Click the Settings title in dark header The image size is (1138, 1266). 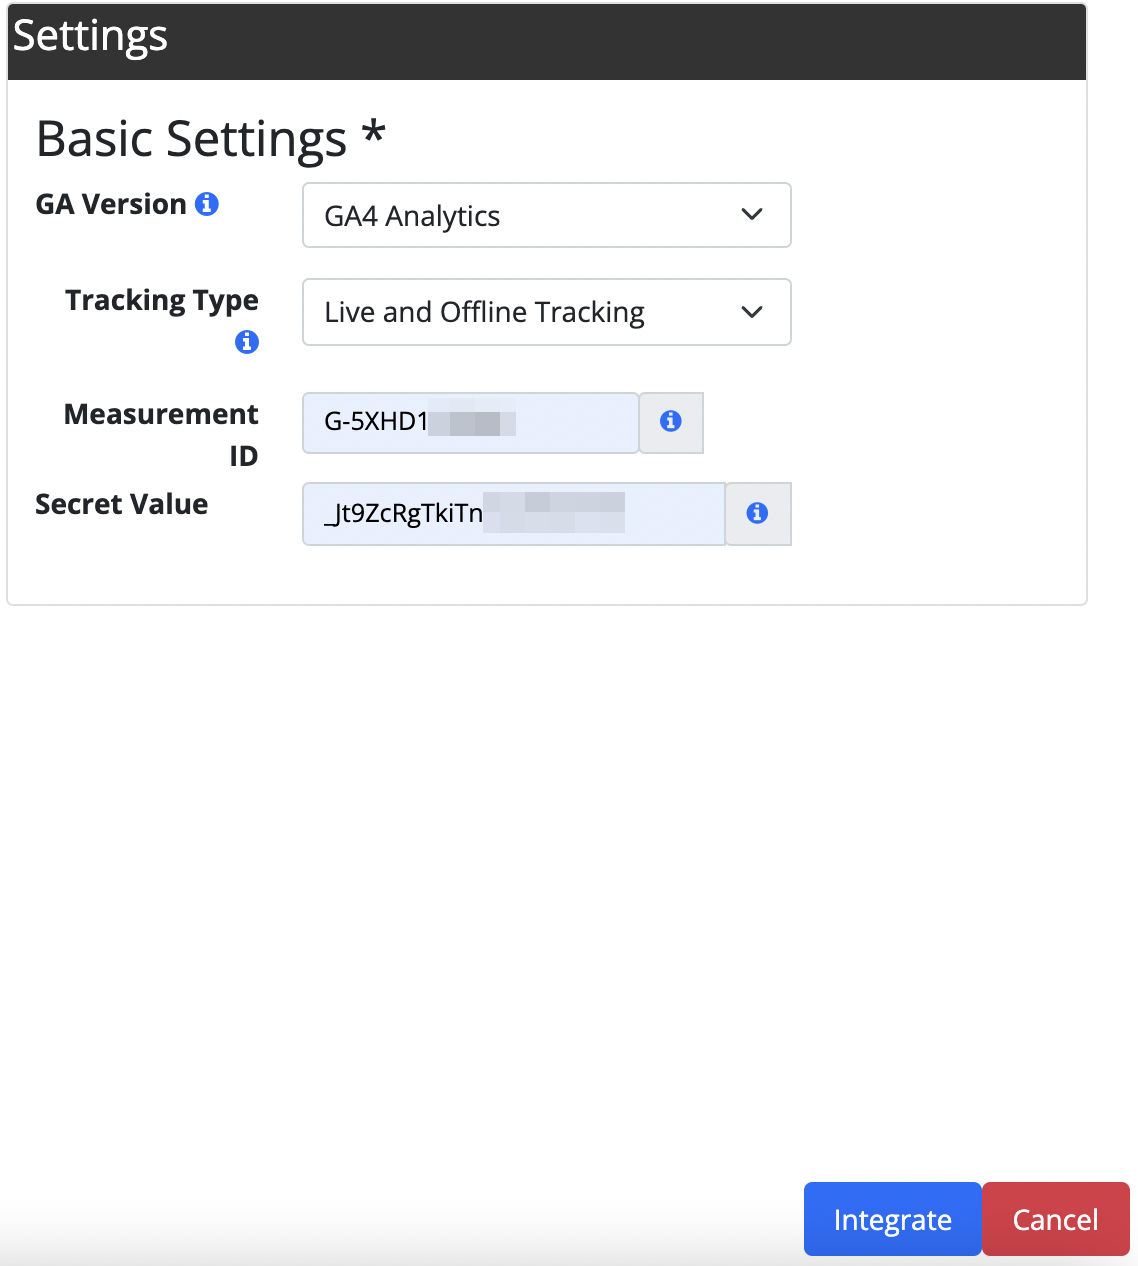click(x=90, y=36)
